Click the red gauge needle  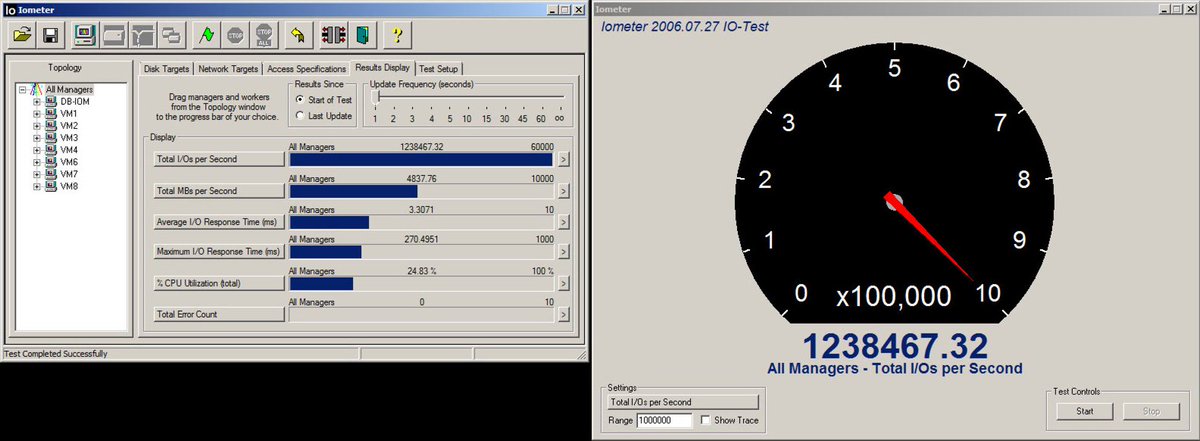coord(931,238)
